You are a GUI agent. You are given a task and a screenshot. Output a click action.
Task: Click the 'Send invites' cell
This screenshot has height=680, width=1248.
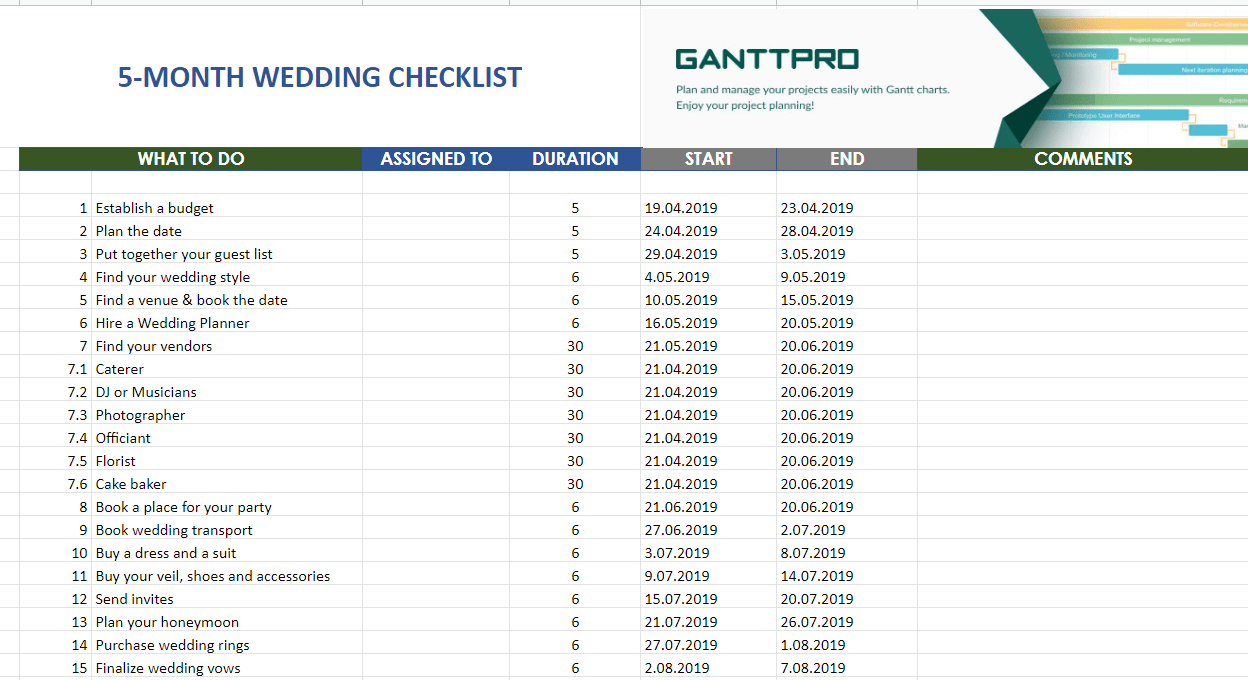pos(227,599)
